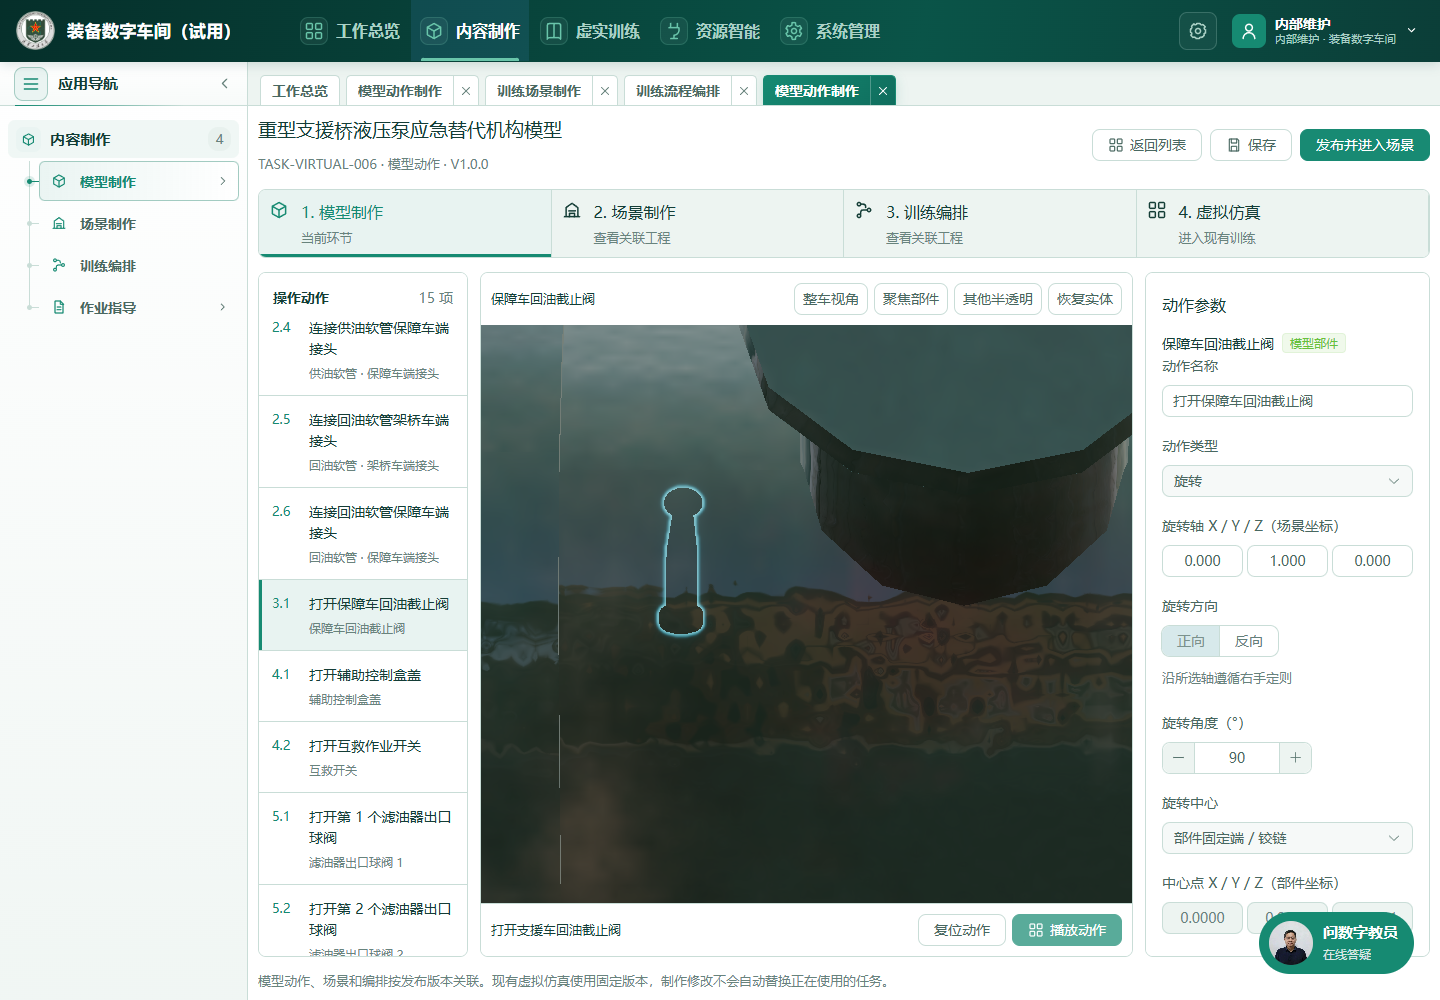
Task: Go to step 2. 场景制作
Action: (697, 224)
